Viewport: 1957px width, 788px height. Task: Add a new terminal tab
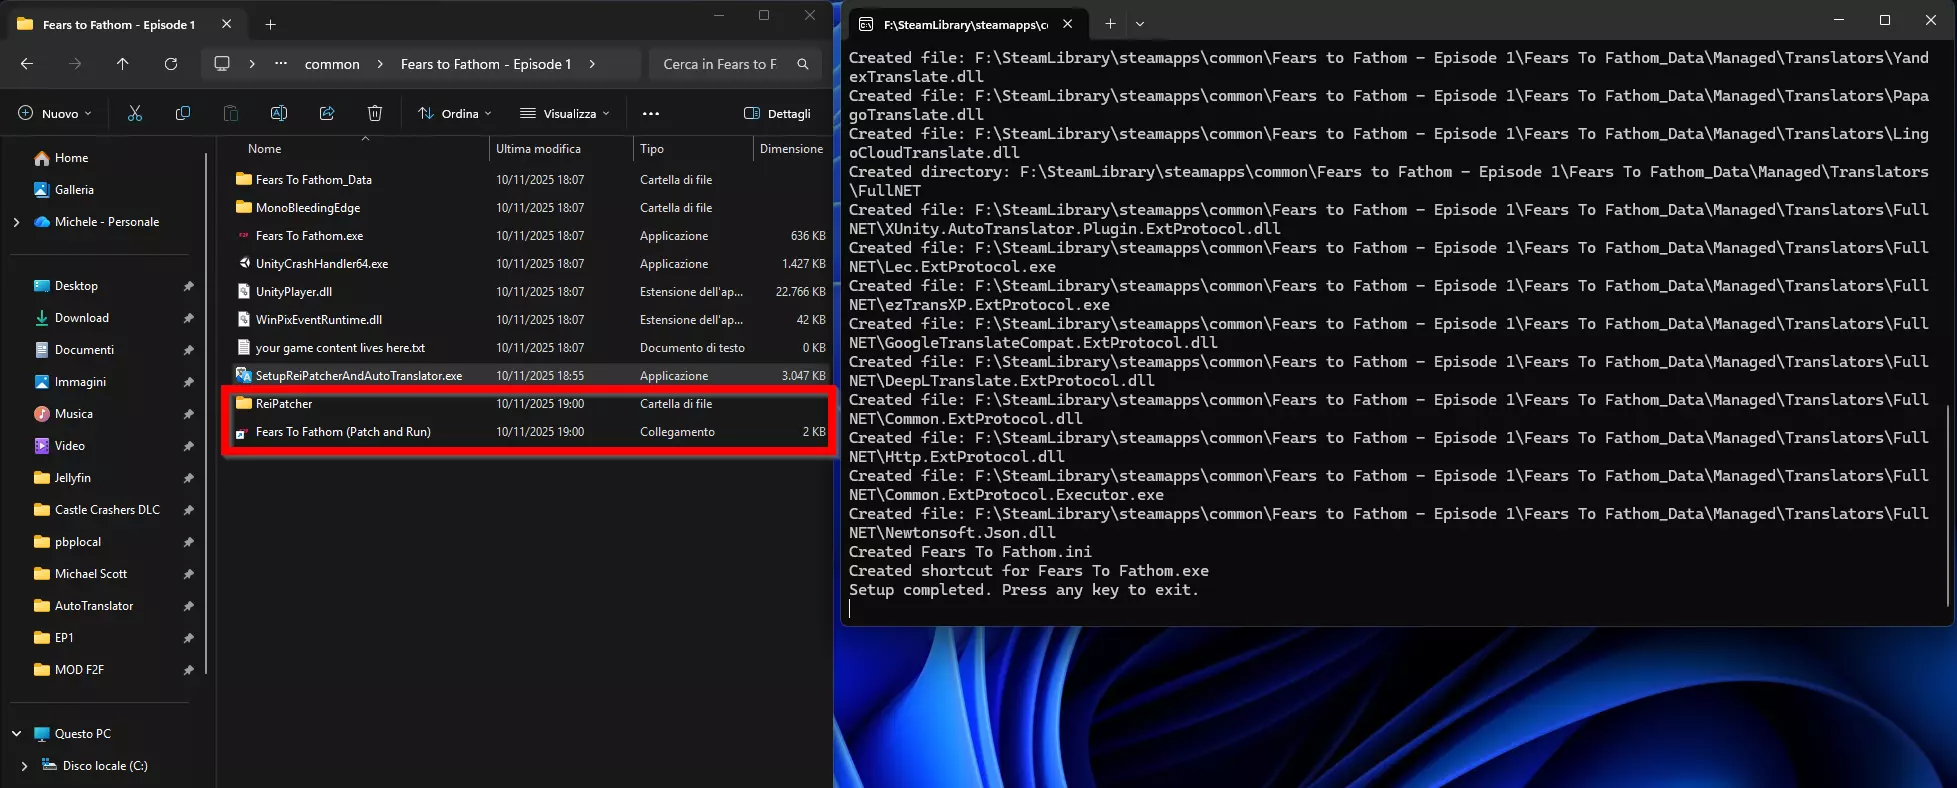1110,24
